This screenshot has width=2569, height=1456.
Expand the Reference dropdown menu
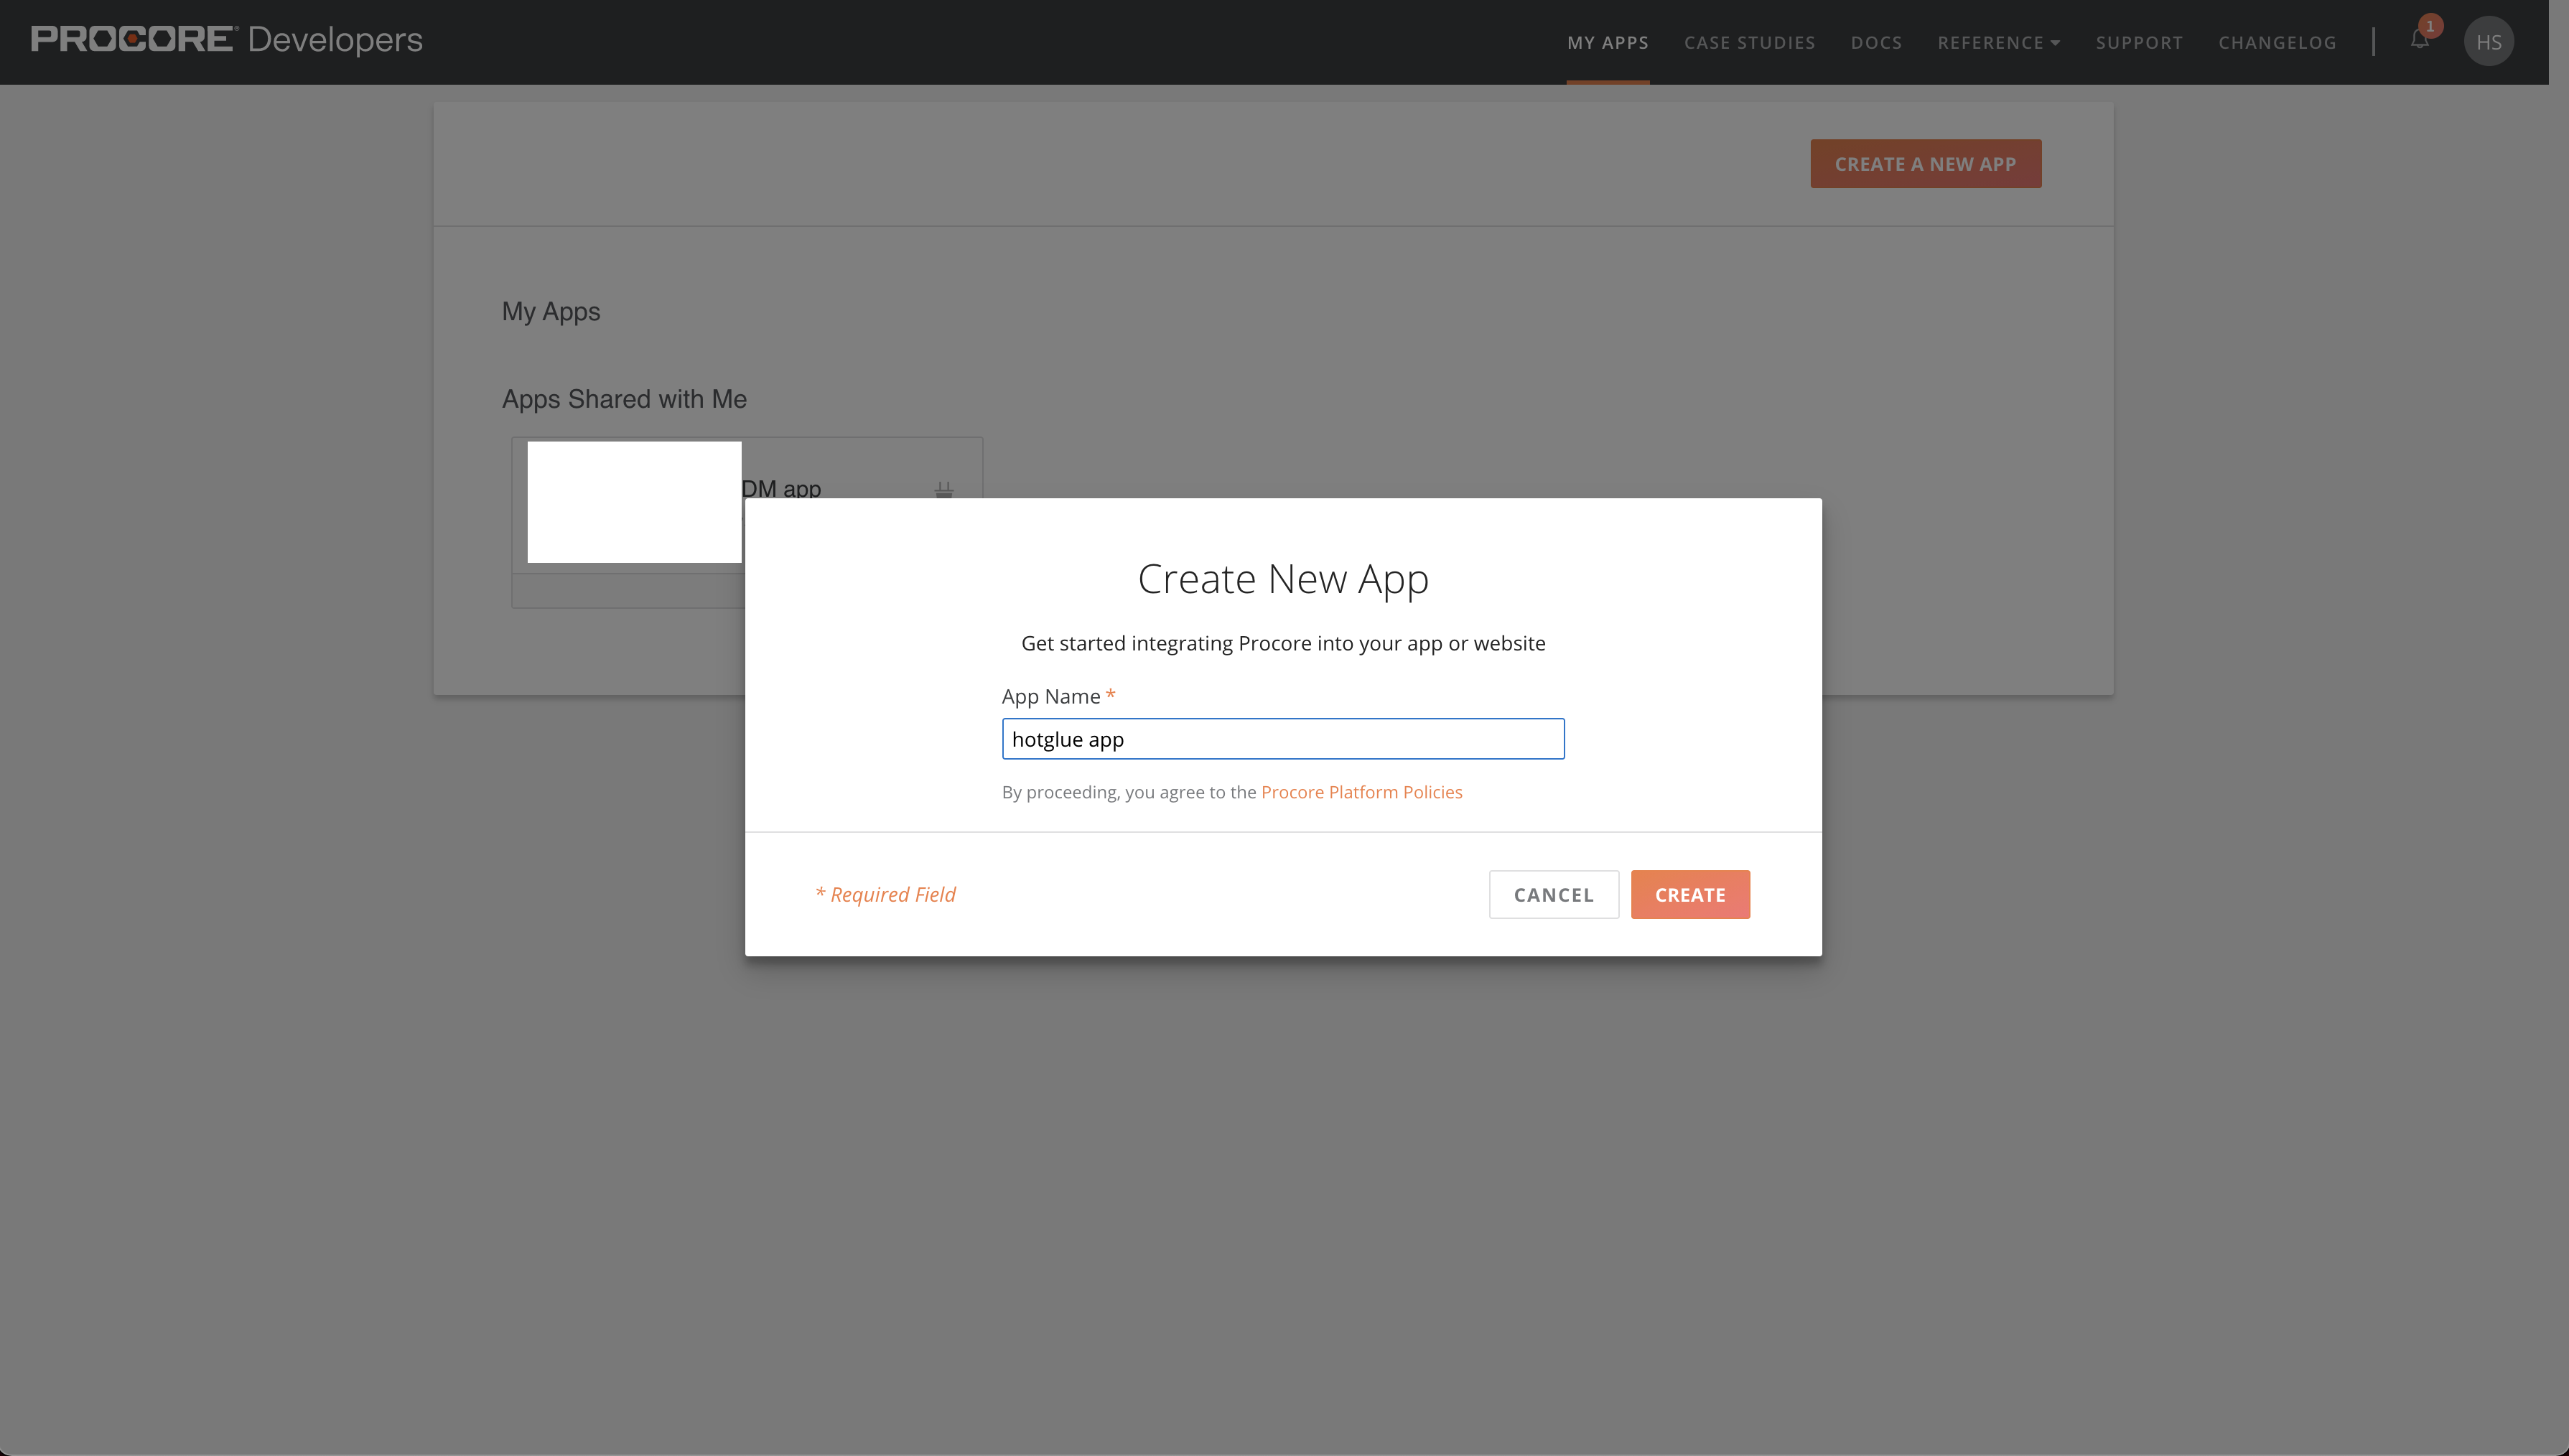point(1998,43)
